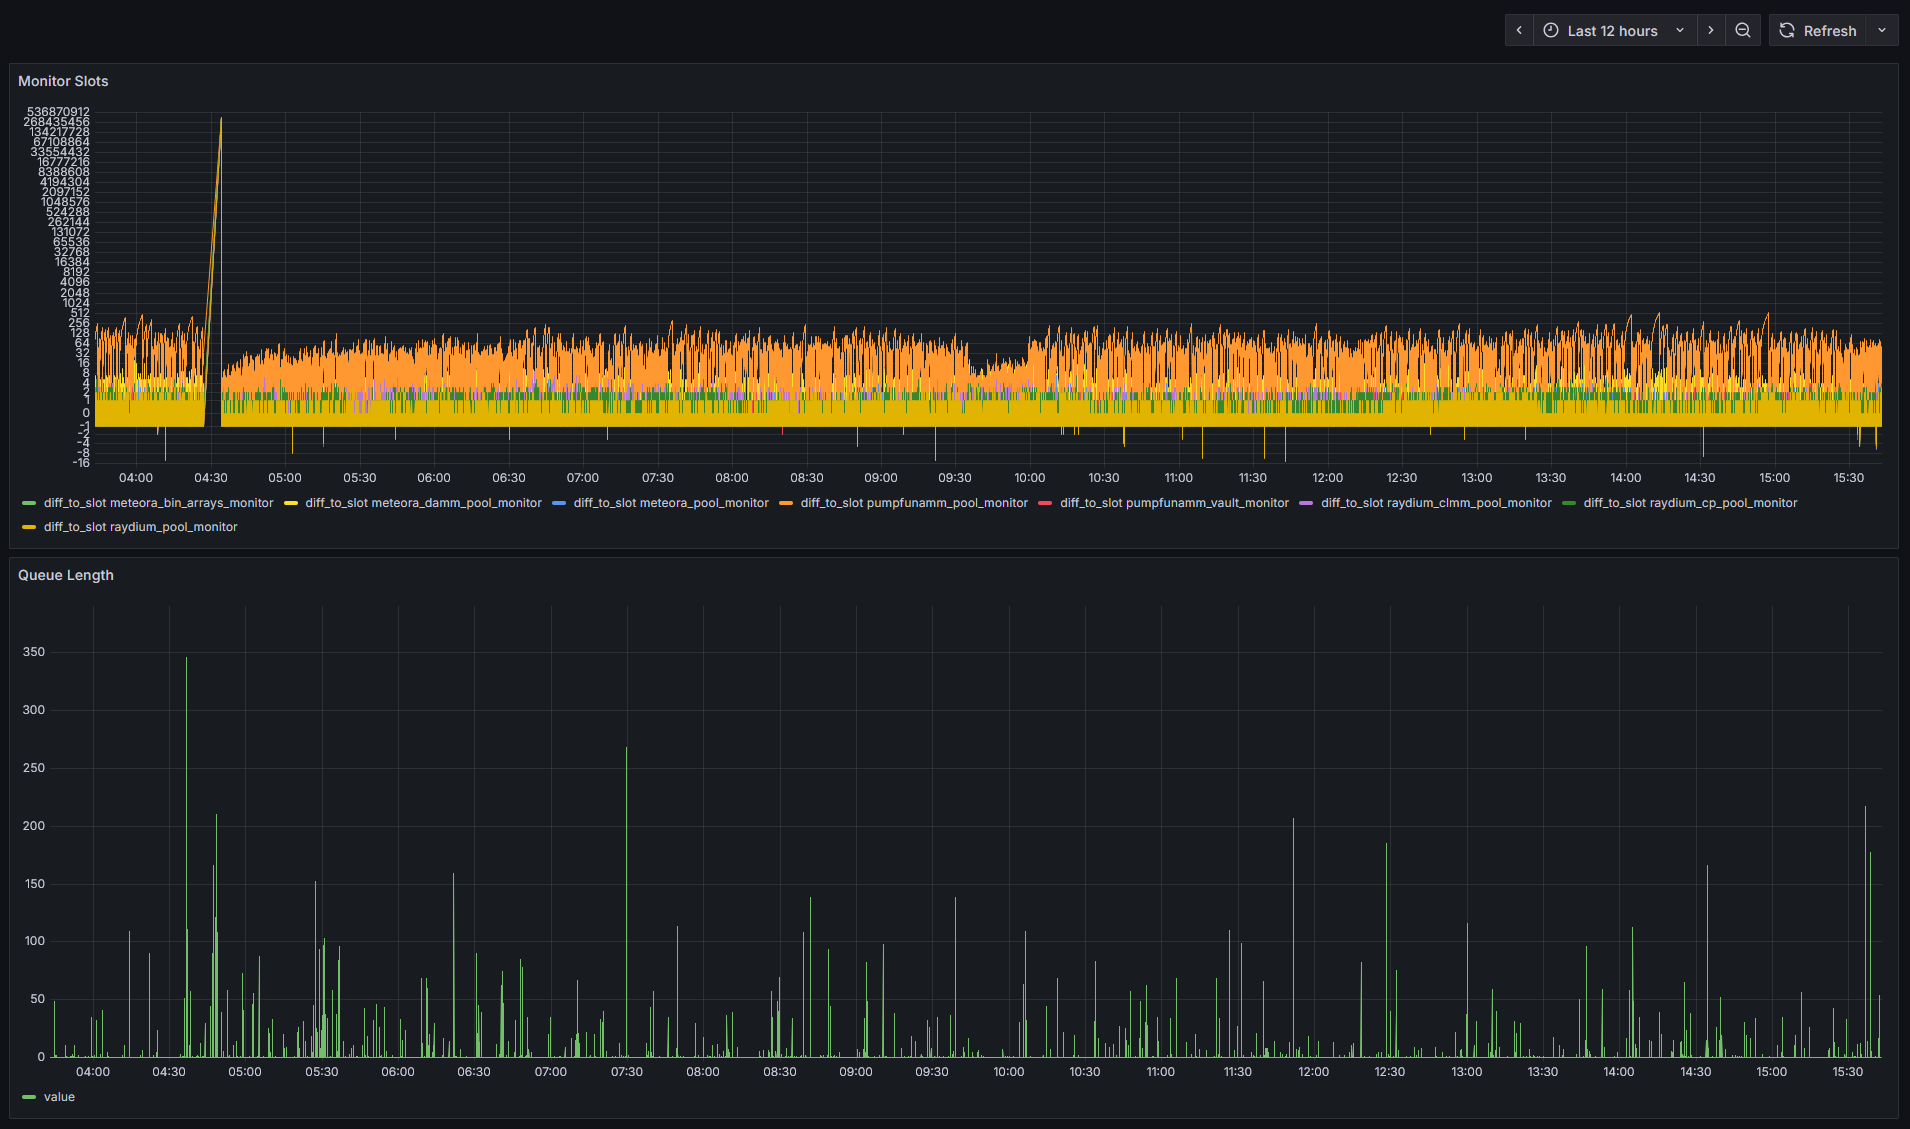Click the green value series color swatch

click(29, 1097)
